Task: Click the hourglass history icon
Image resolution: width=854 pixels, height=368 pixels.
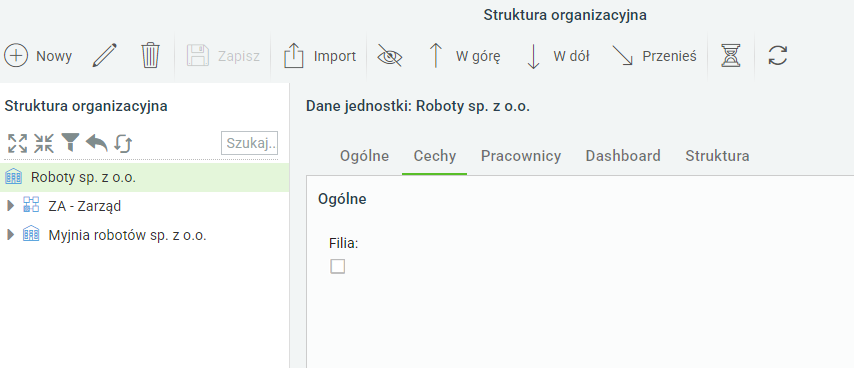Action: click(x=731, y=56)
